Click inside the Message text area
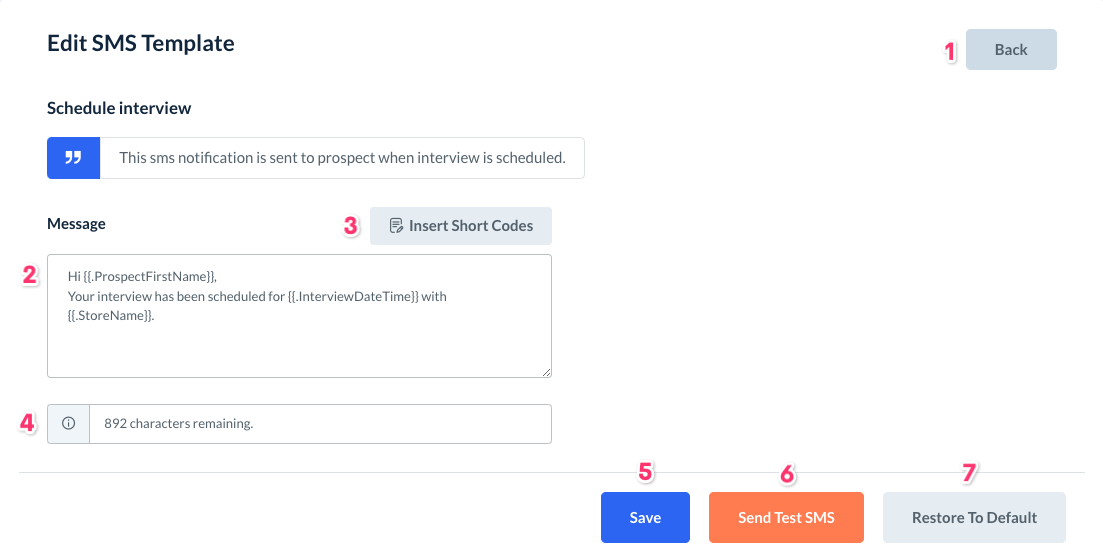 pos(299,345)
